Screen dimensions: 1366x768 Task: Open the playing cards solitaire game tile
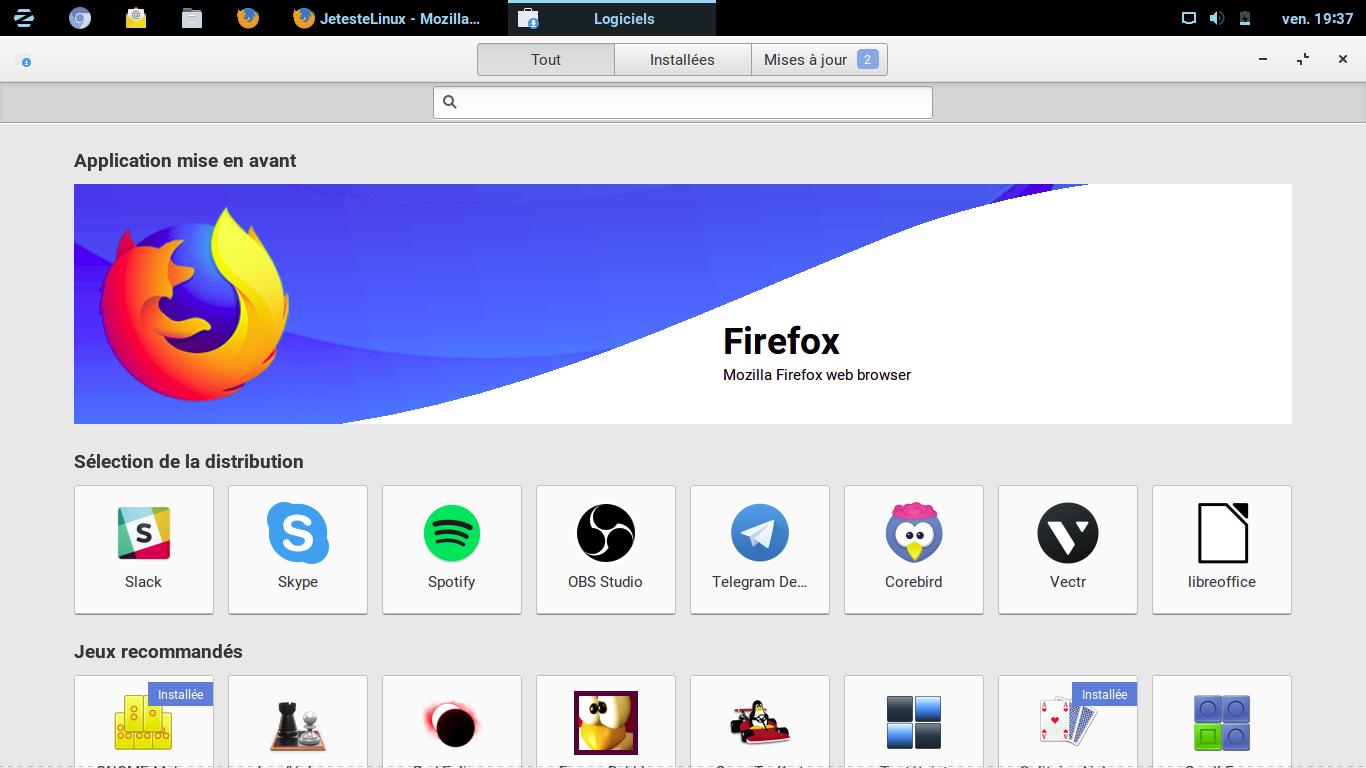pyautogui.click(x=1068, y=722)
